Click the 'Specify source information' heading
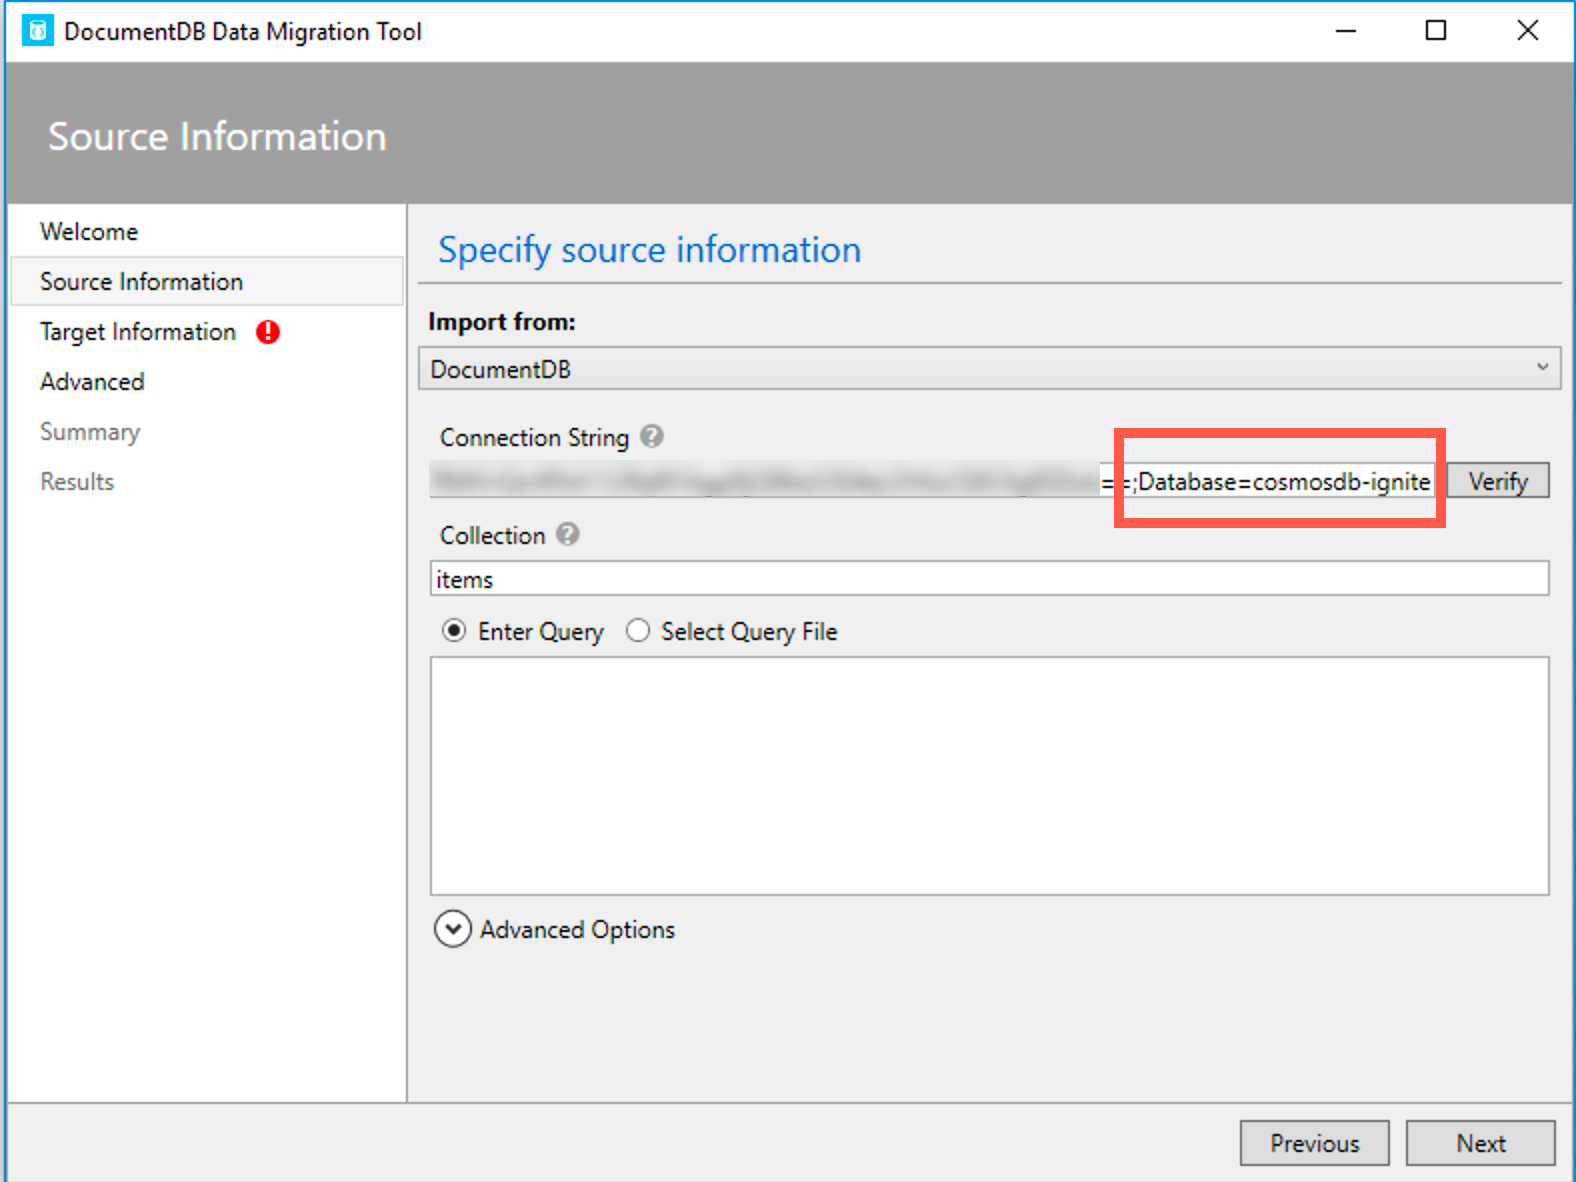The width and height of the screenshot is (1576, 1182). pyautogui.click(x=650, y=250)
